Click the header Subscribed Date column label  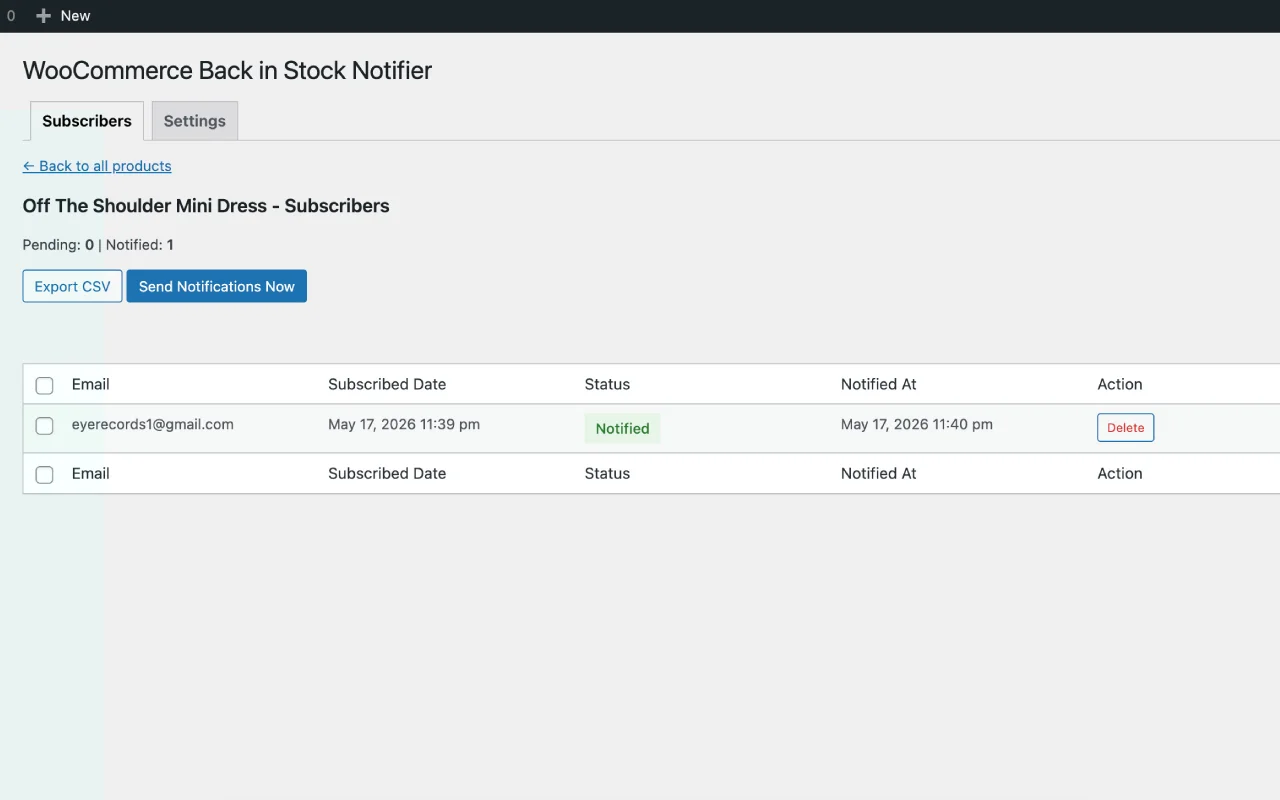click(387, 384)
